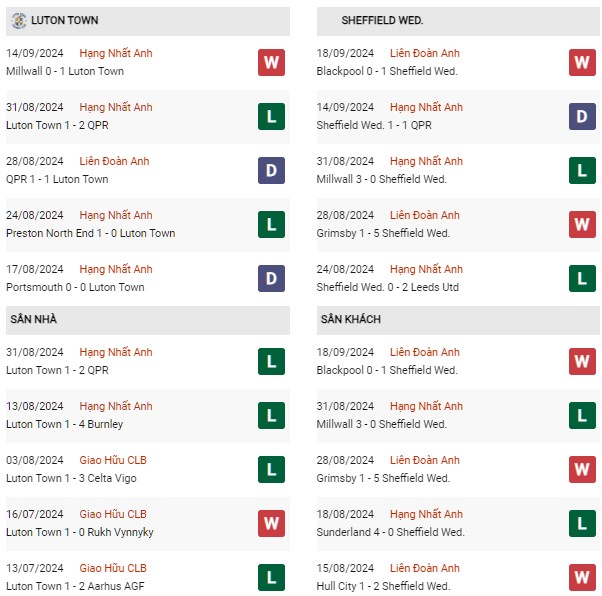Open the Sheffield Wed. 0-2 Leeds Utd match
The image size is (602, 596).
click(x=387, y=287)
